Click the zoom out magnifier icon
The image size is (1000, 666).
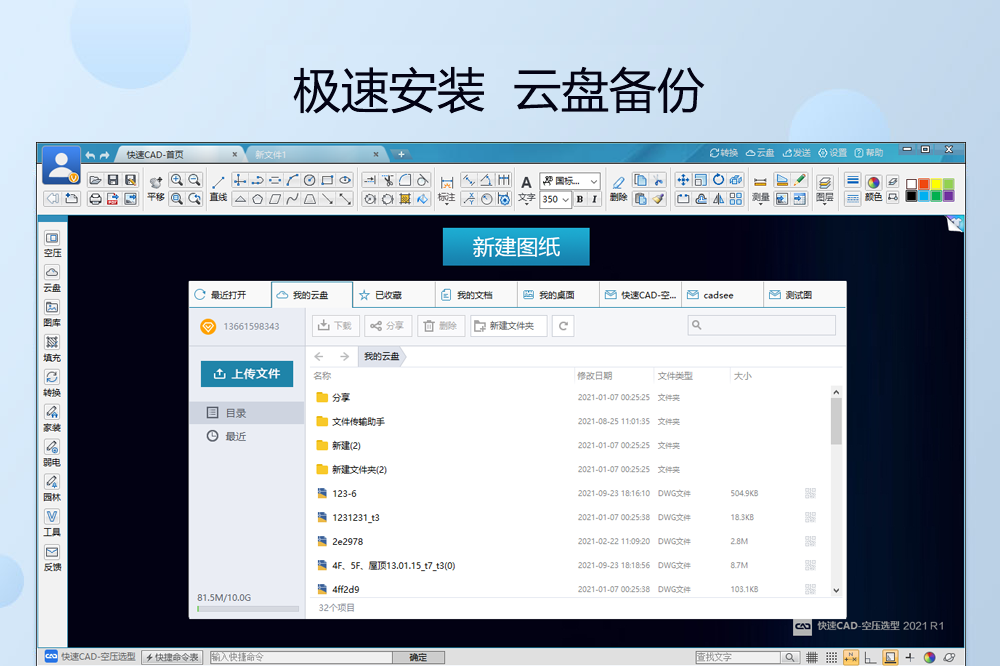195,181
